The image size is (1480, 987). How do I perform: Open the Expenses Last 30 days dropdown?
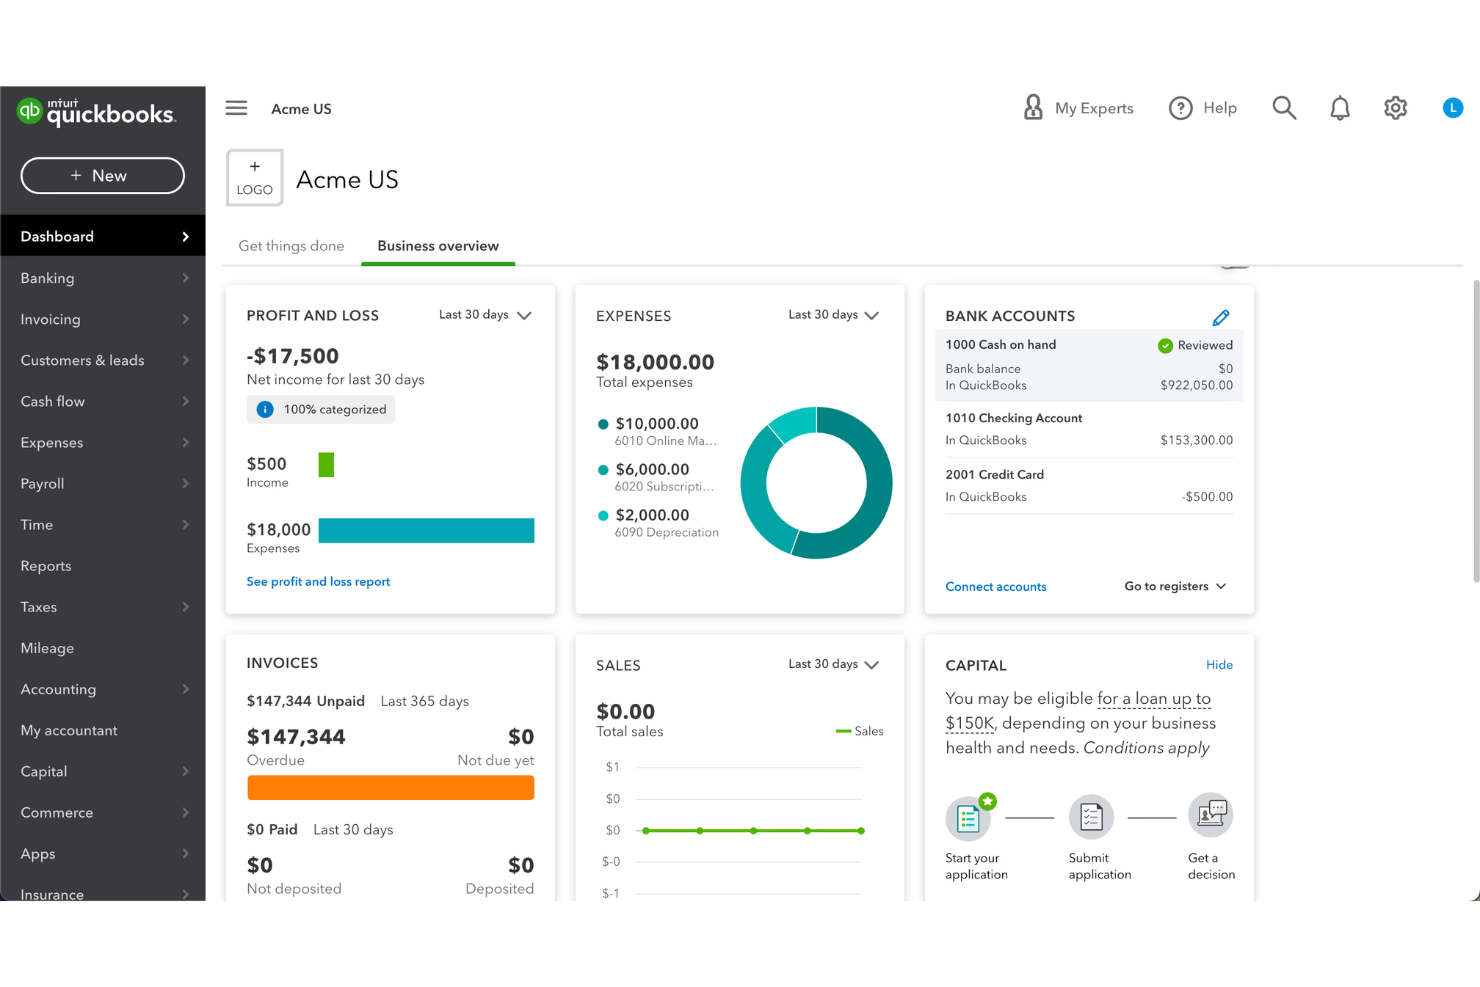833,314
